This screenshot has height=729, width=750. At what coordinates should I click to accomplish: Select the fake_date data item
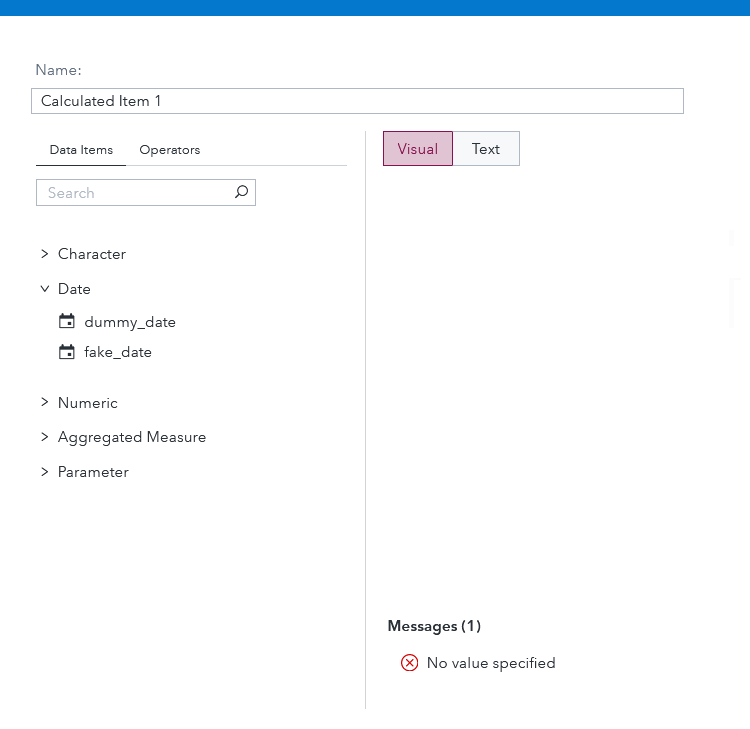118,352
